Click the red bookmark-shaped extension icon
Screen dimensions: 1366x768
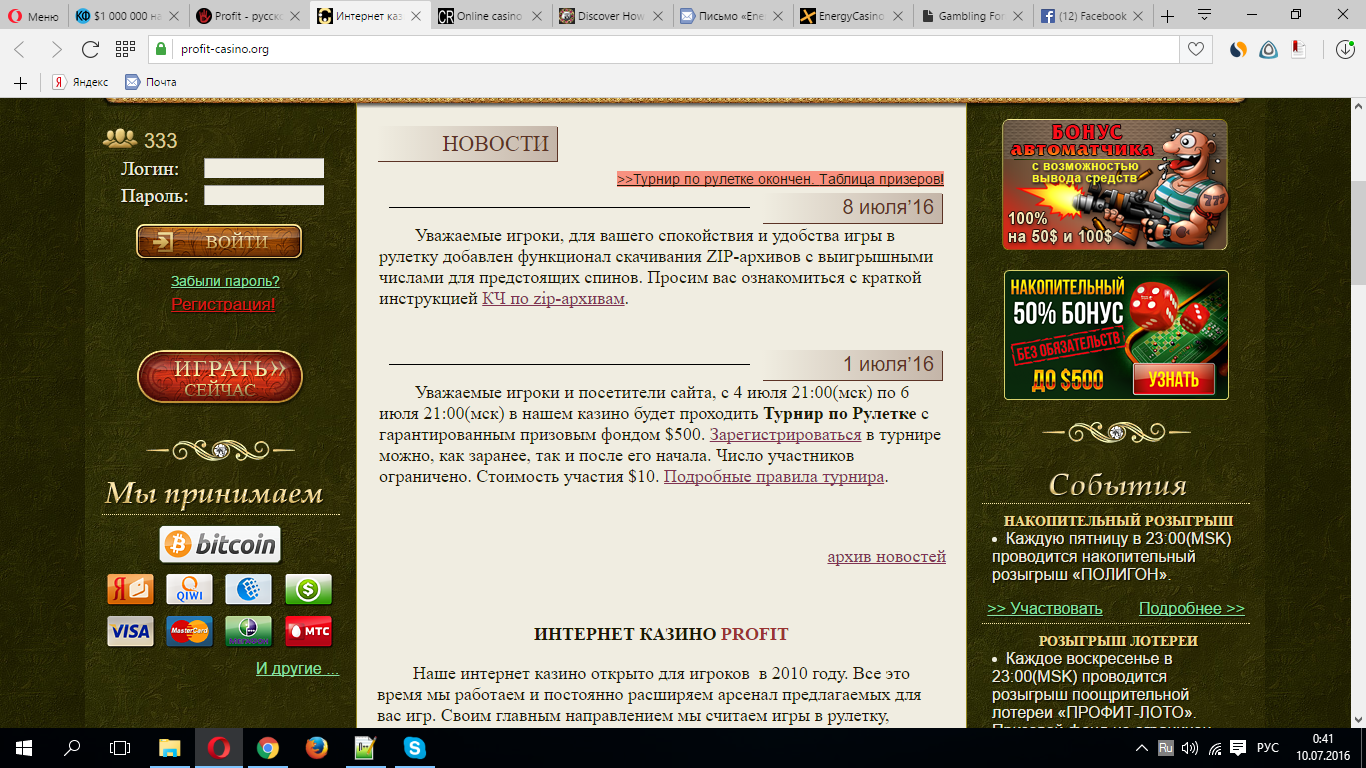point(1298,49)
